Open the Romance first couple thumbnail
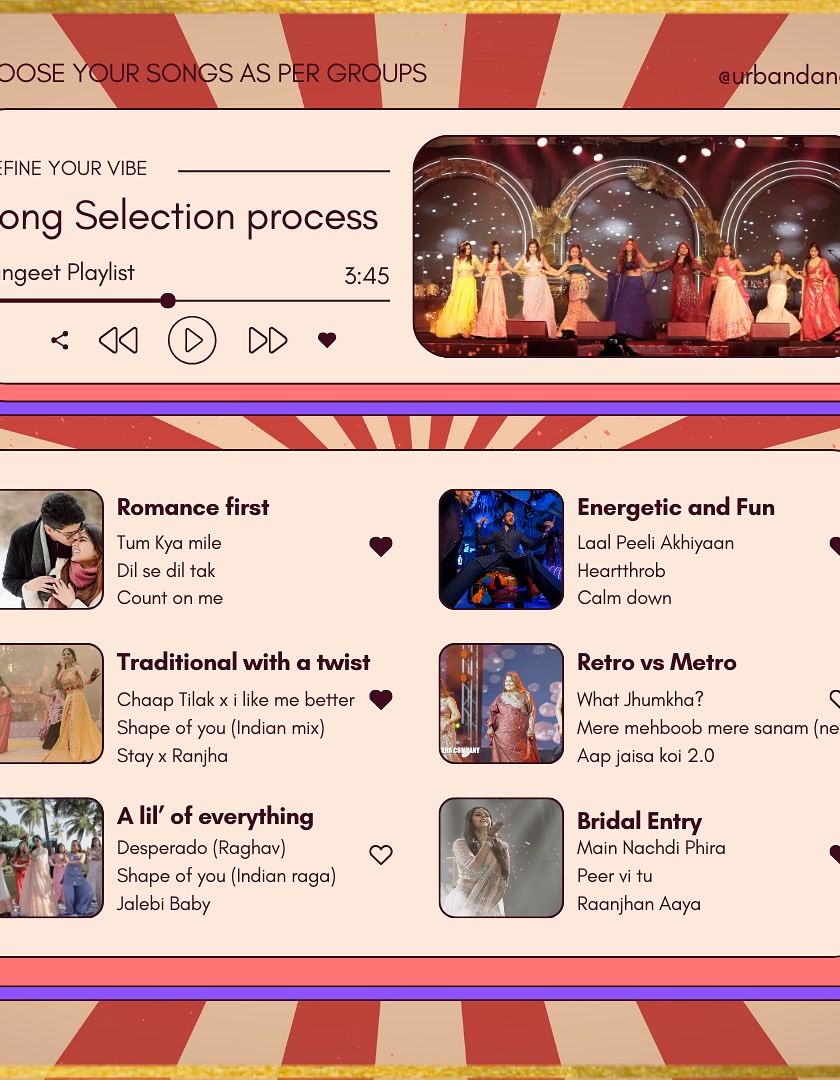840x1080 pixels. pyautogui.click(x=51, y=549)
